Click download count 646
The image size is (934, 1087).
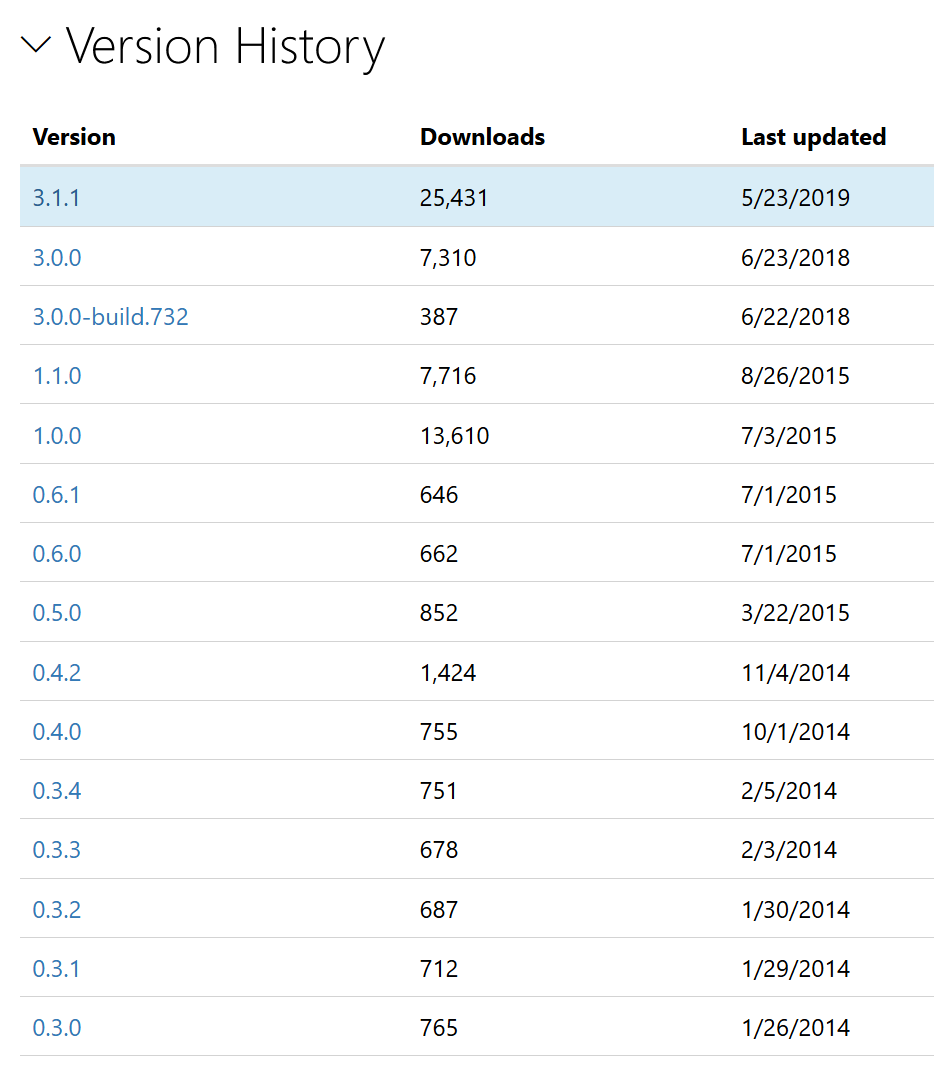439,495
